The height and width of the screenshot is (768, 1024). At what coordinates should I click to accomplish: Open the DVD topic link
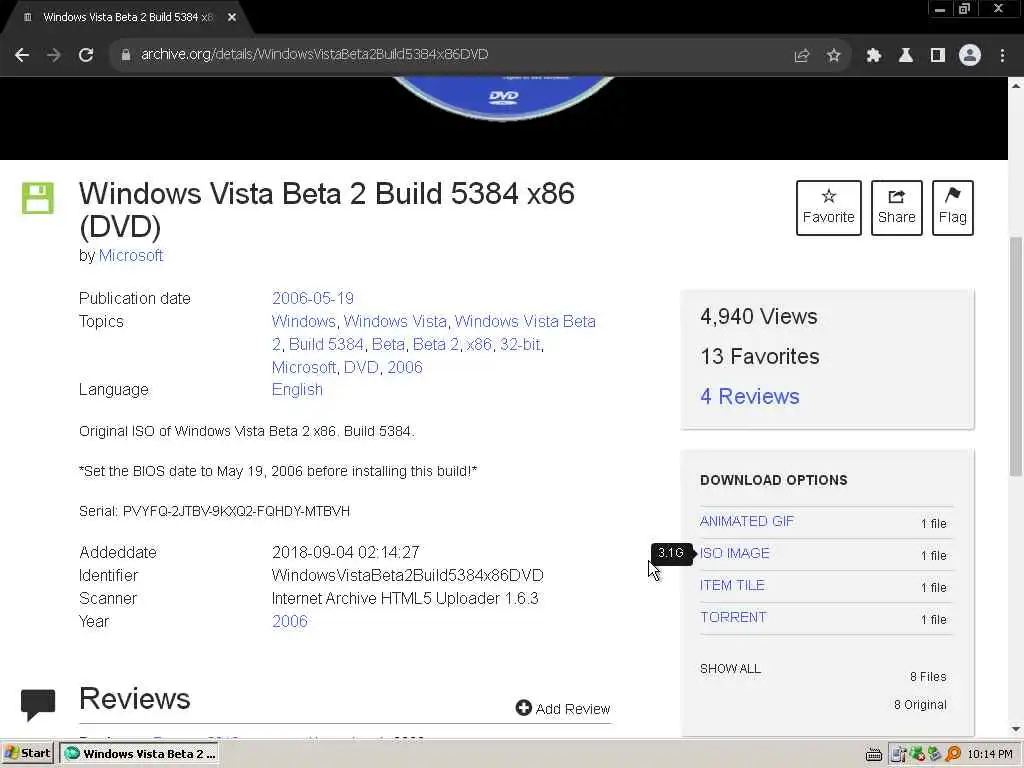[x=361, y=367]
